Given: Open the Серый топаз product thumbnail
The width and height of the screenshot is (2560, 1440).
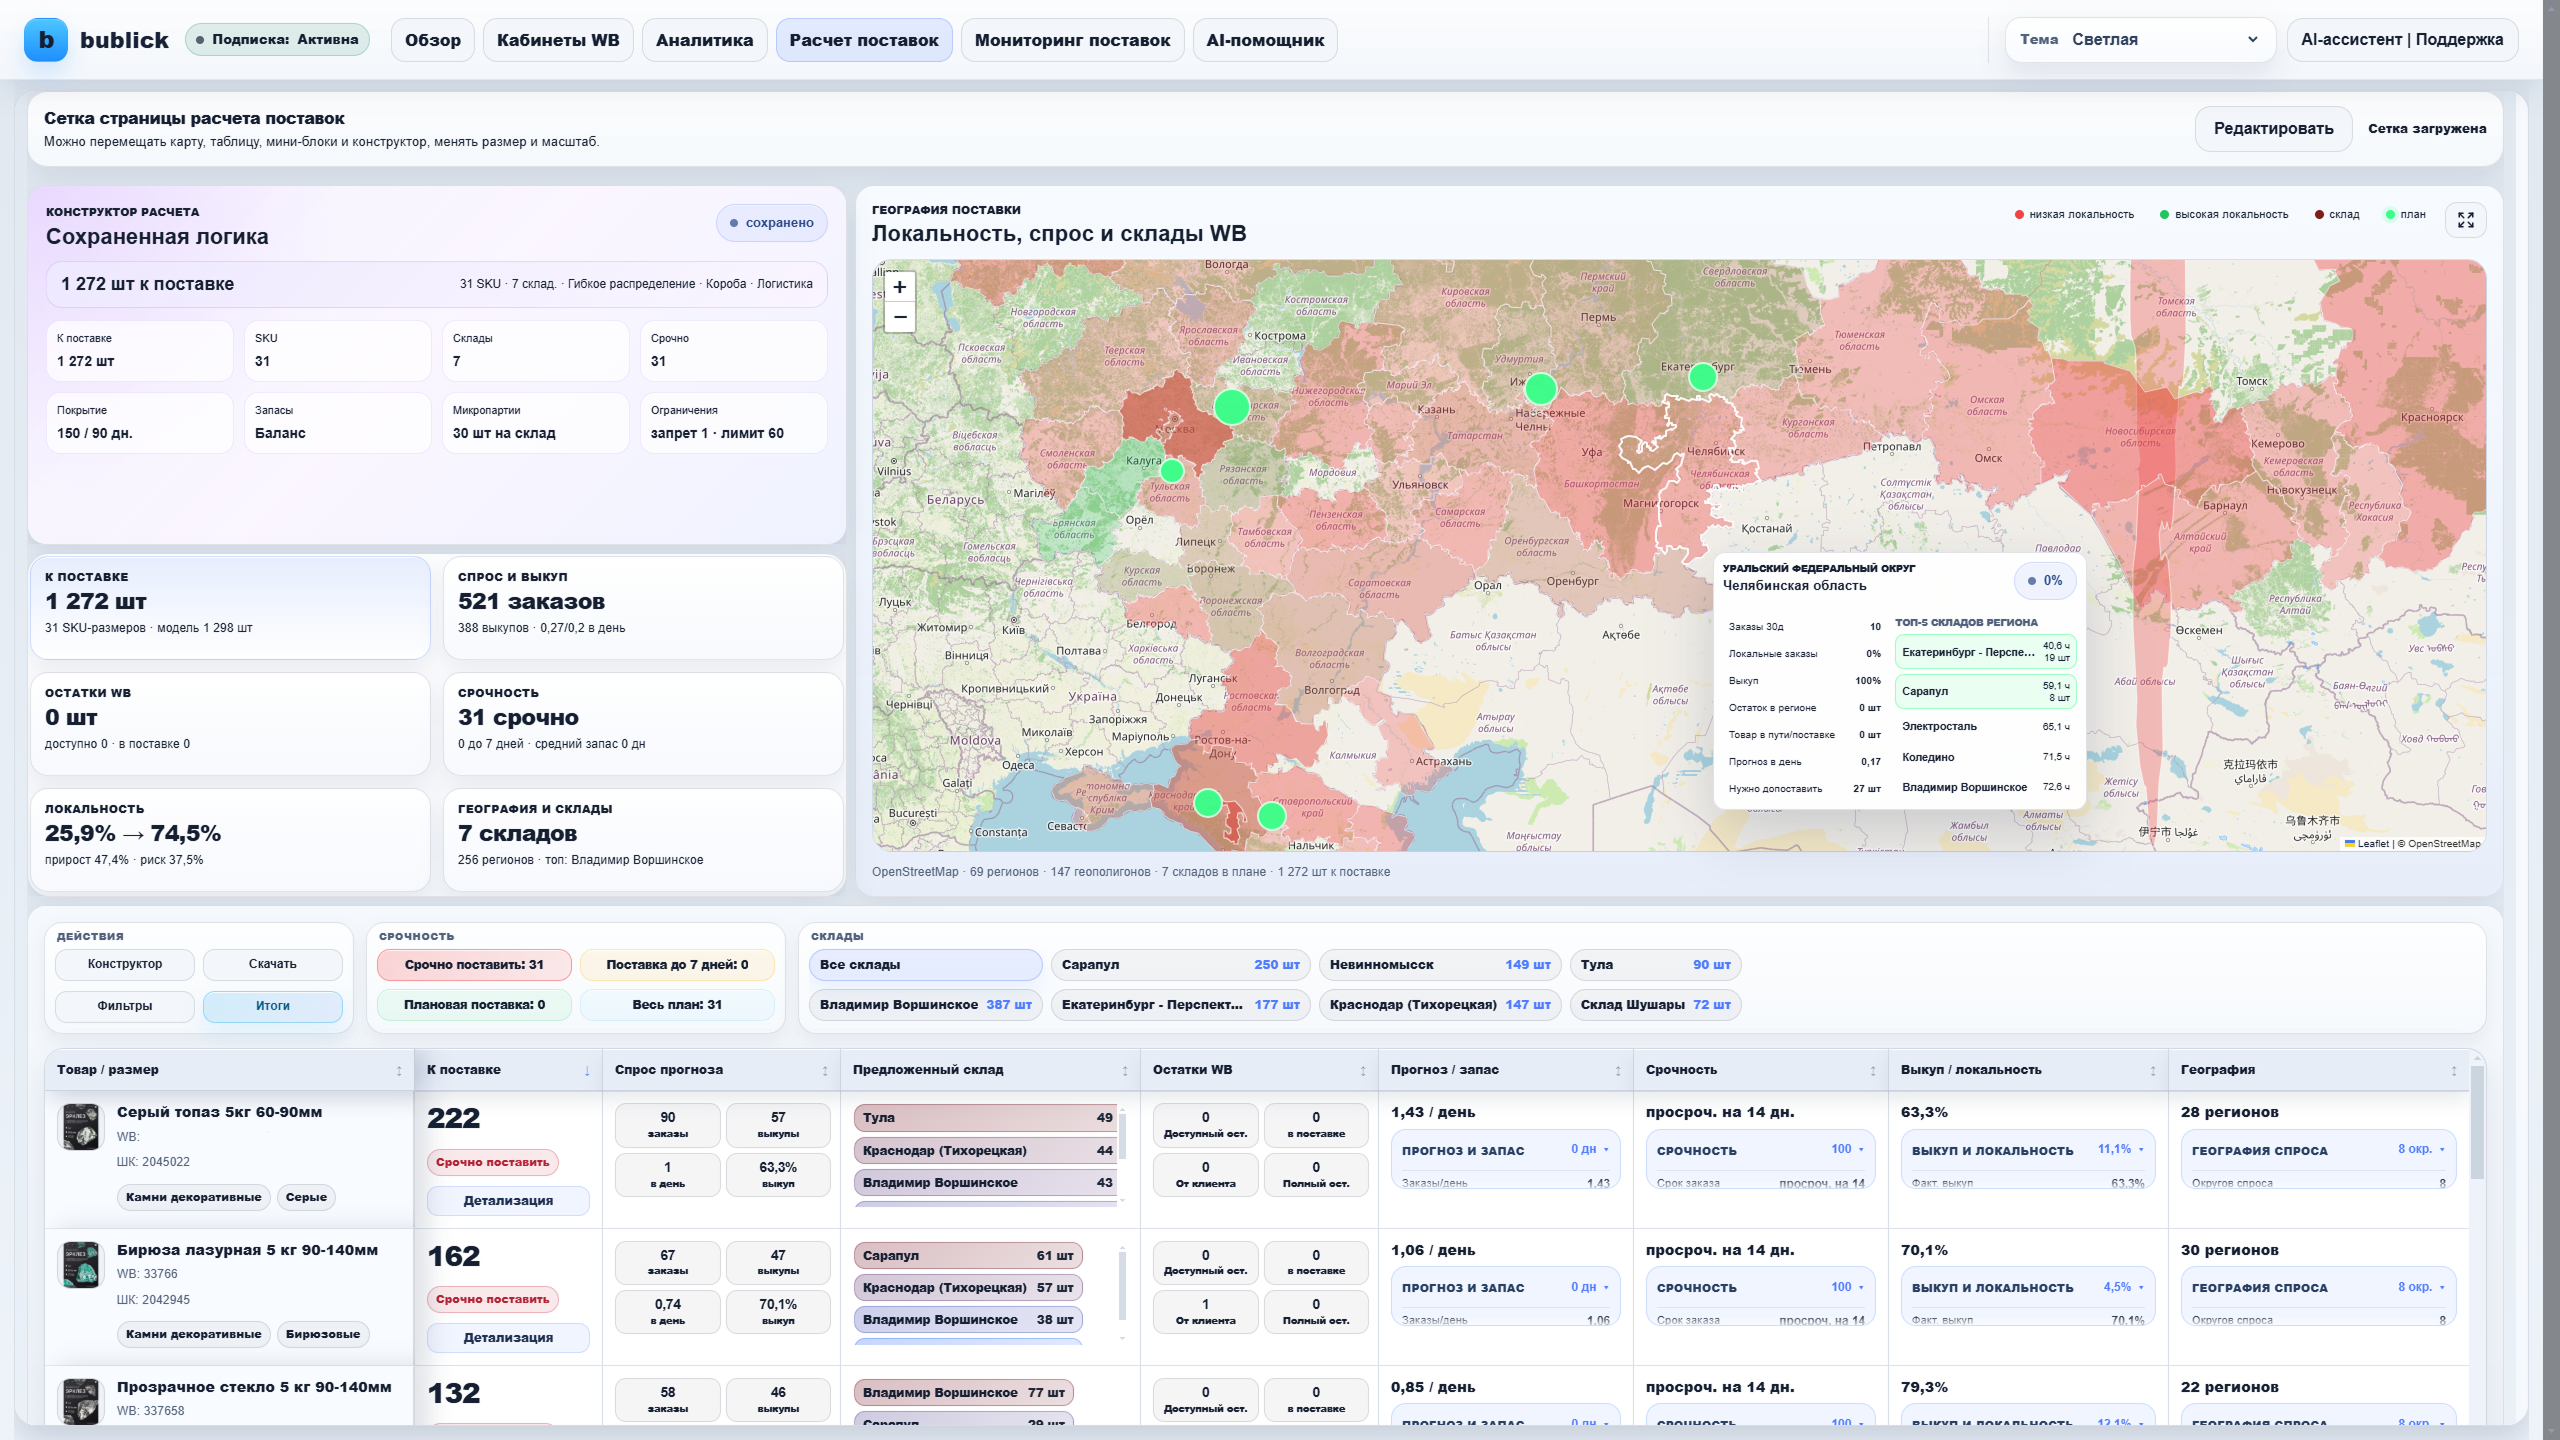Looking at the screenshot, I should (x=81, y=1127).
